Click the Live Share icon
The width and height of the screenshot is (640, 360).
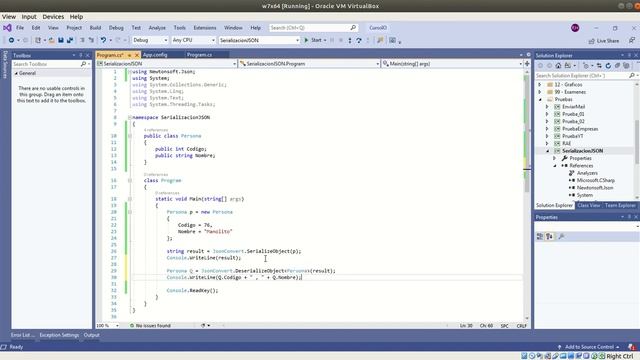[x=591, y=41]
